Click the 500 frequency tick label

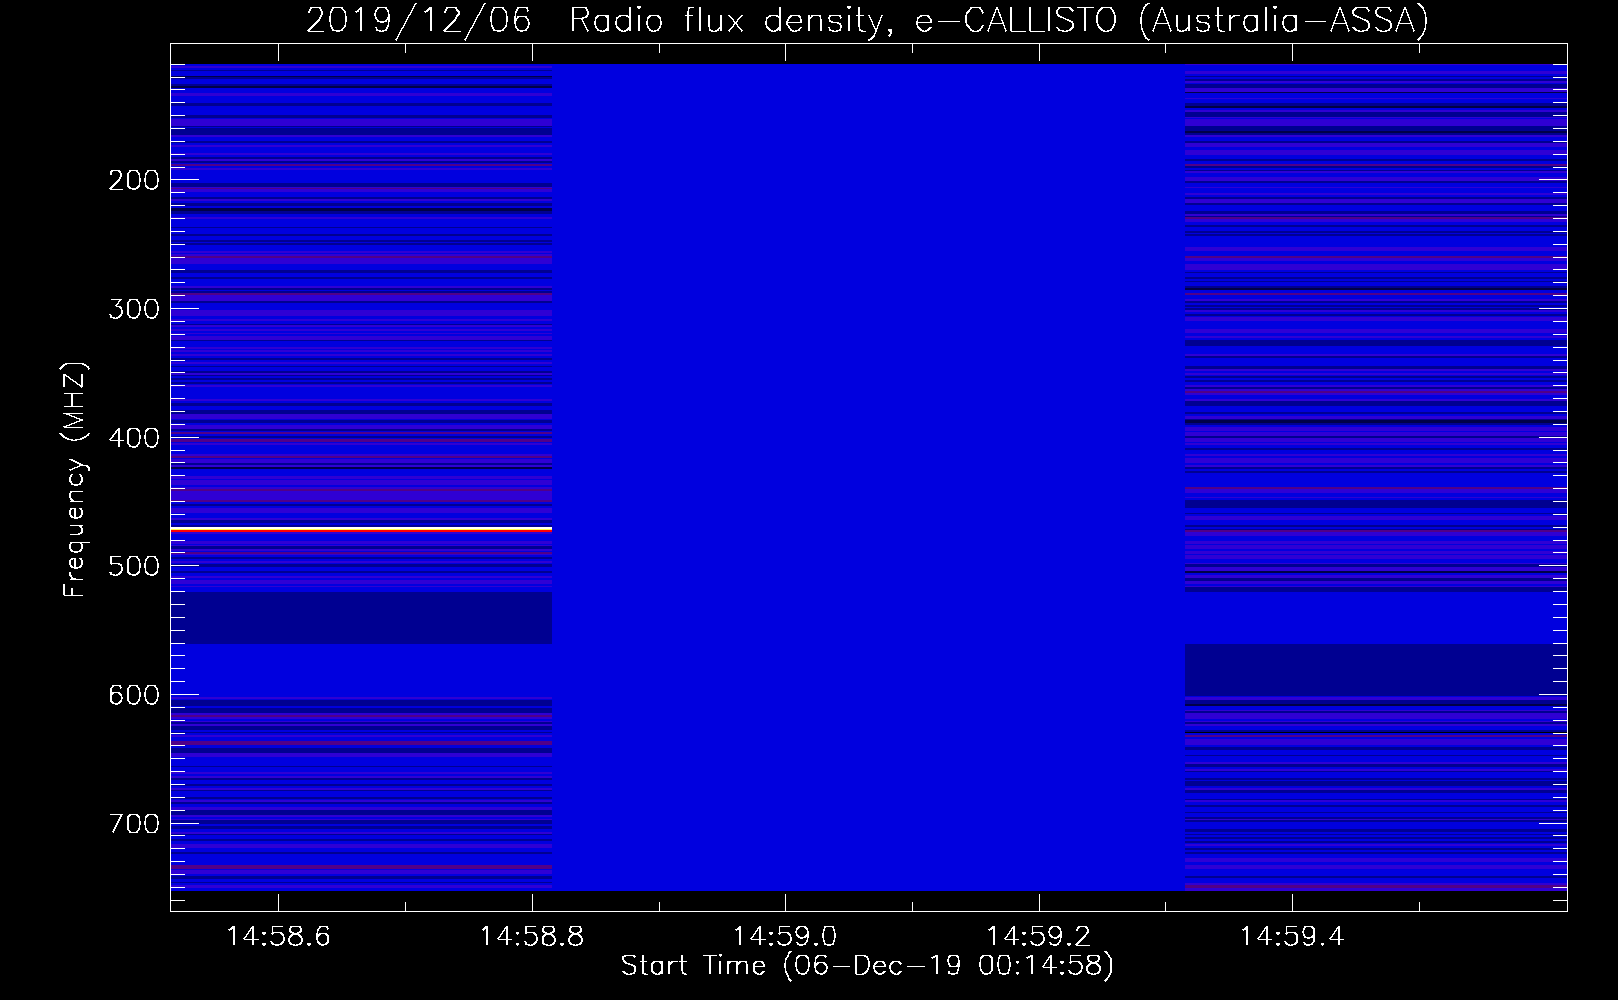tap(134, 566)
